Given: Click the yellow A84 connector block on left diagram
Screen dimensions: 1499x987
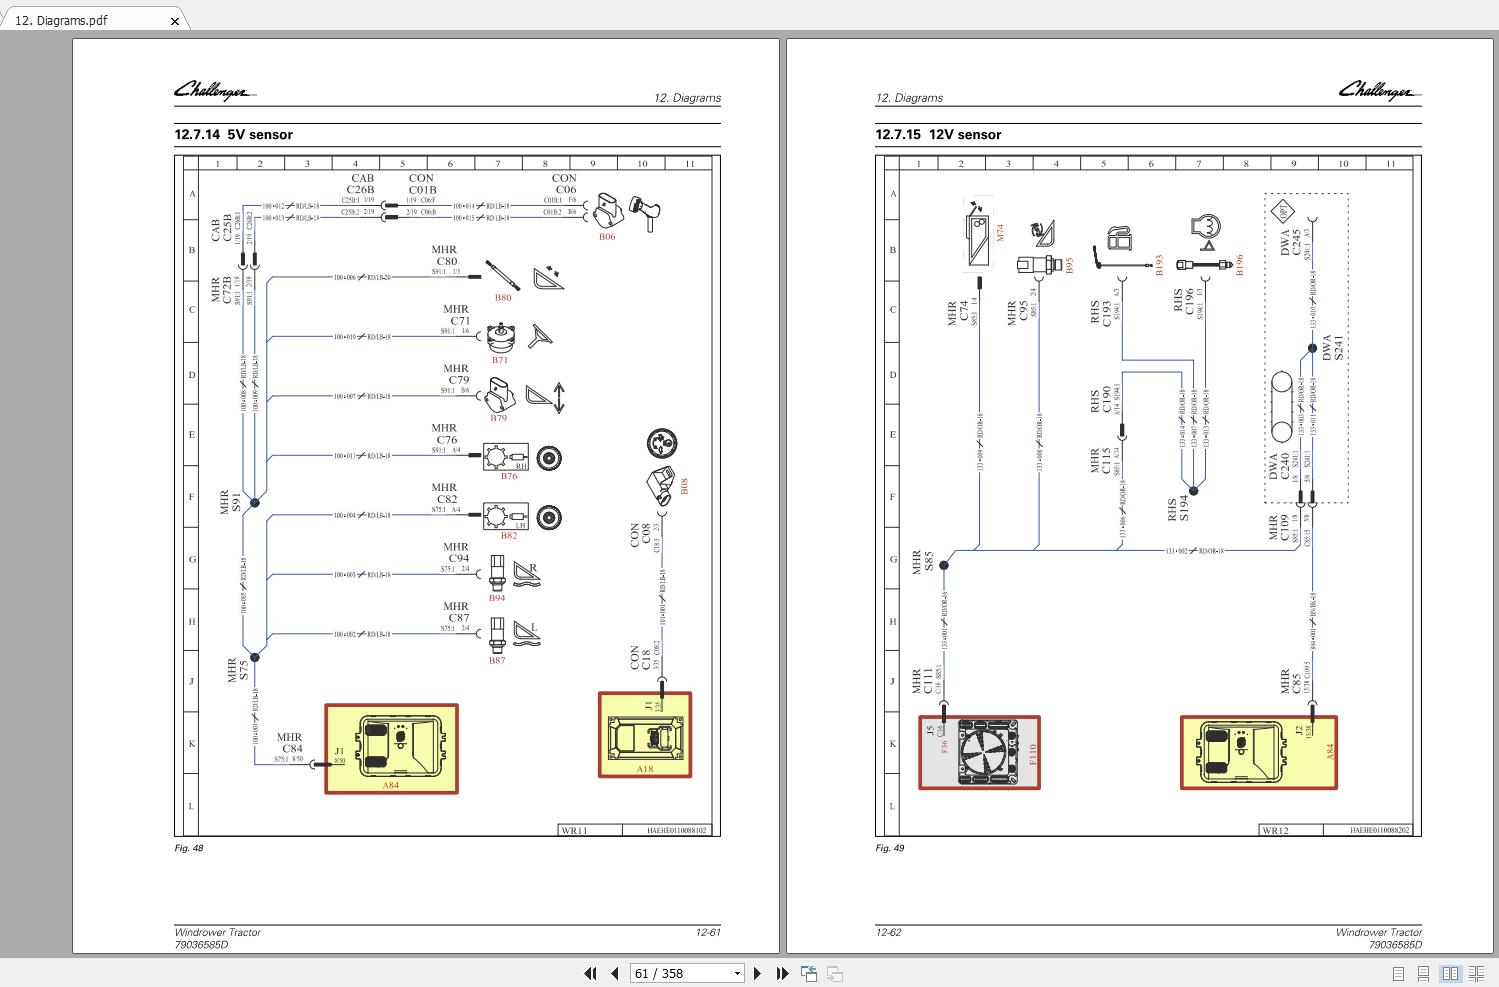Looking at the screenshot, I should [391, 749].
